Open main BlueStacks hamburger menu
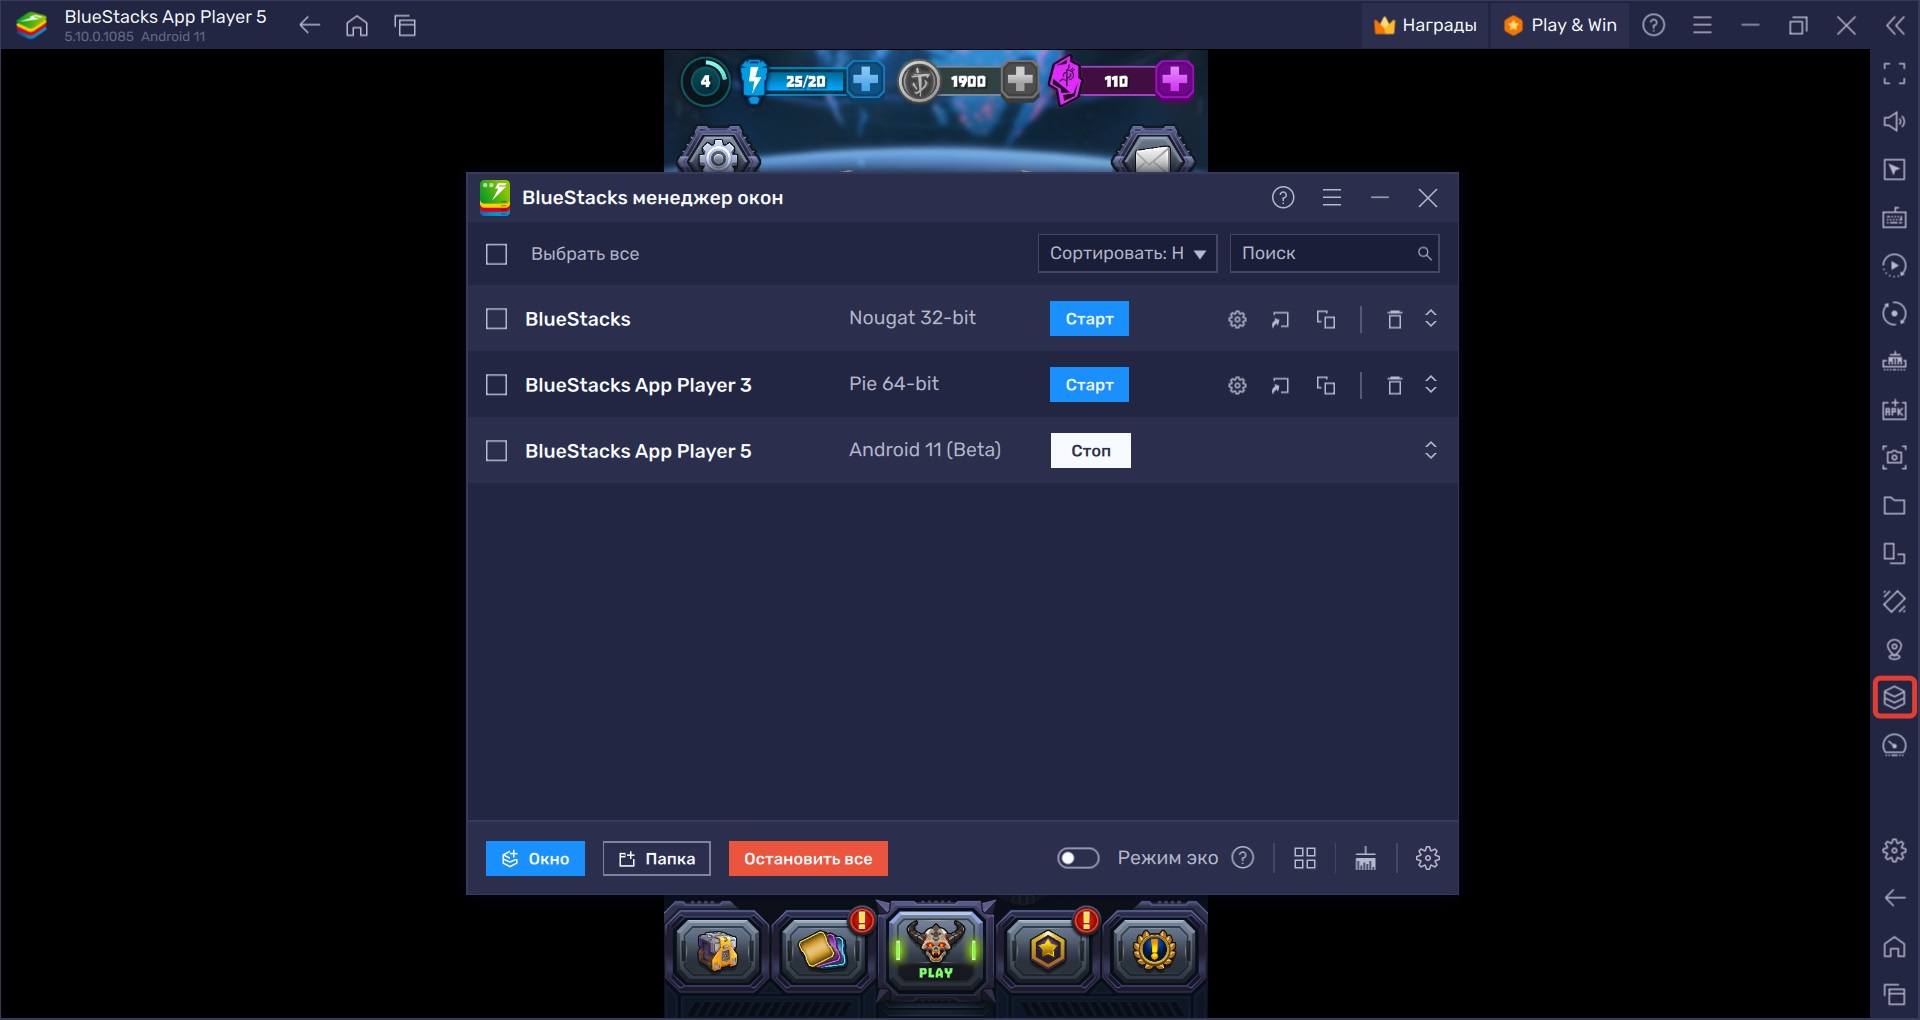1920x1020 pixels. 1702,26
